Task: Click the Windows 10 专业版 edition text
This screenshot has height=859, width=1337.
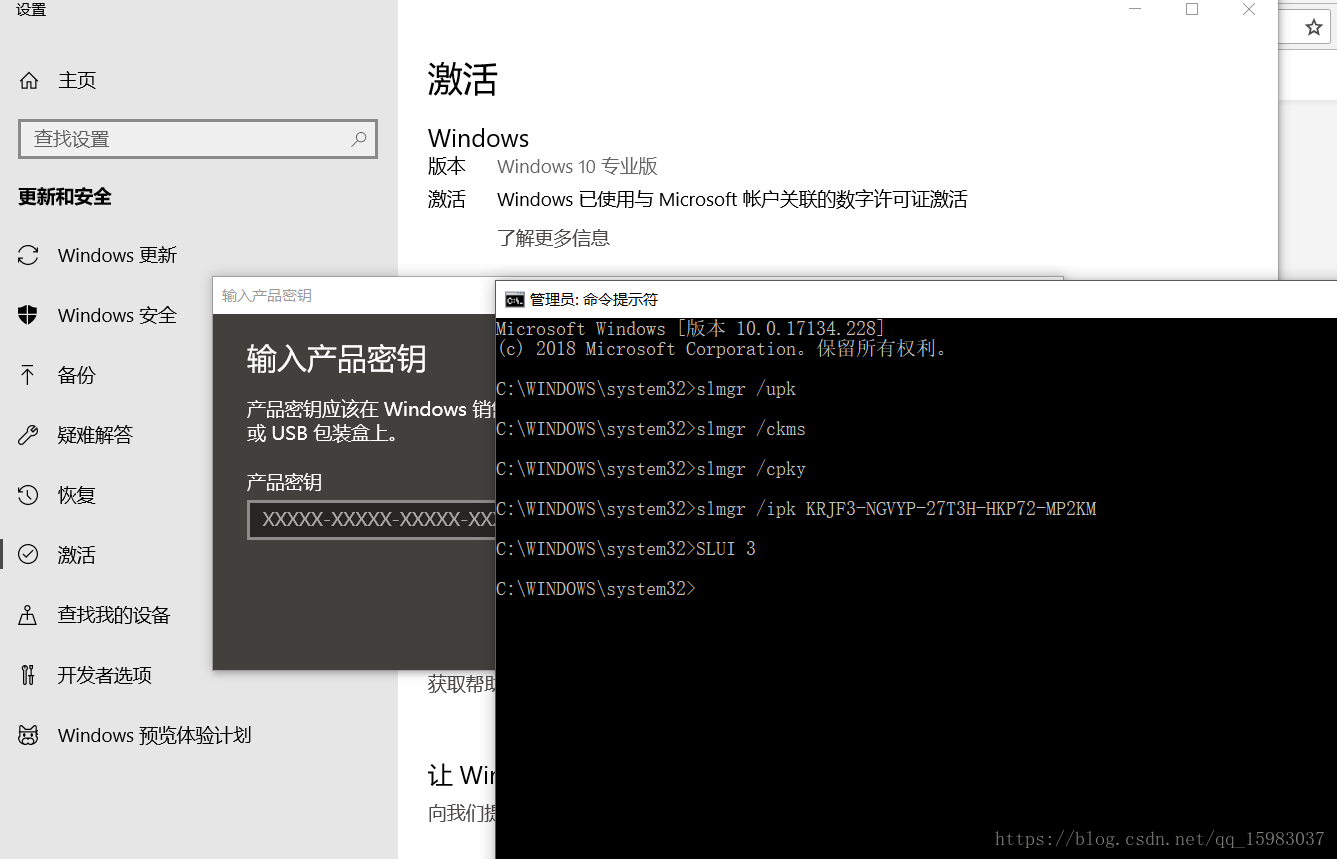Action: (577, 167)
